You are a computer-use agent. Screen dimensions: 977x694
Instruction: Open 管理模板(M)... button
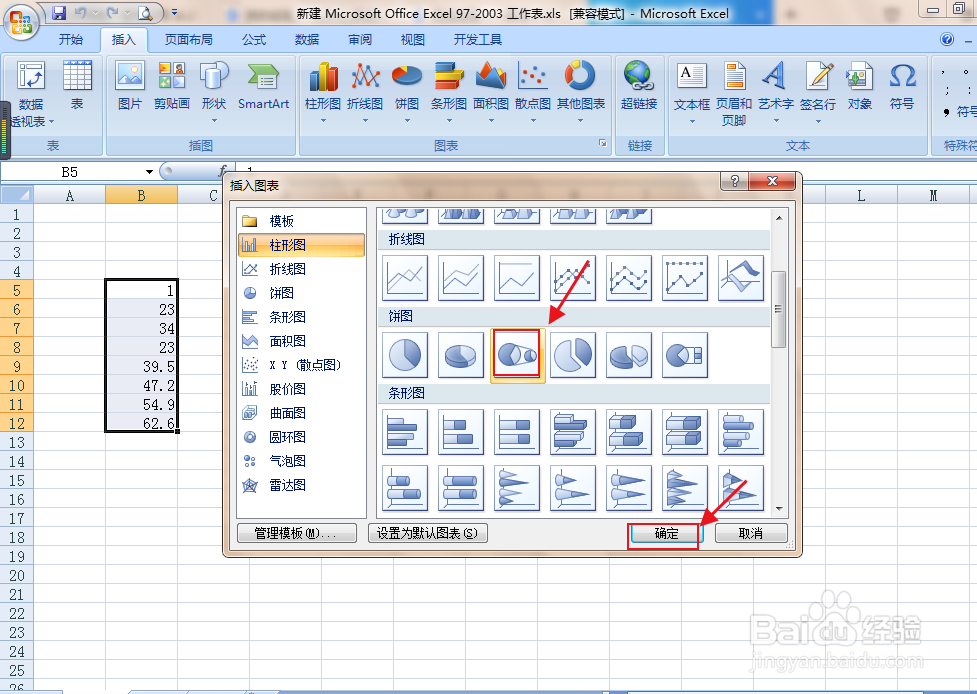coord(297,533)
